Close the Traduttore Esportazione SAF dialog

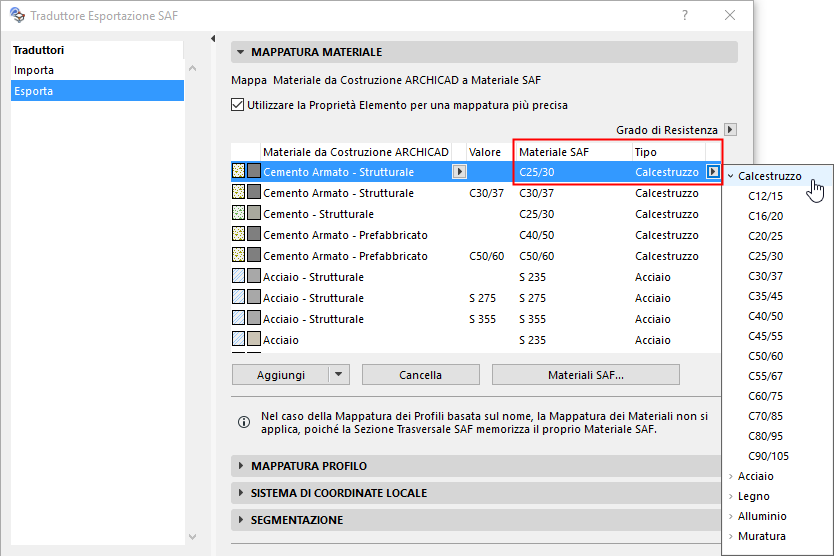point(730,15)
